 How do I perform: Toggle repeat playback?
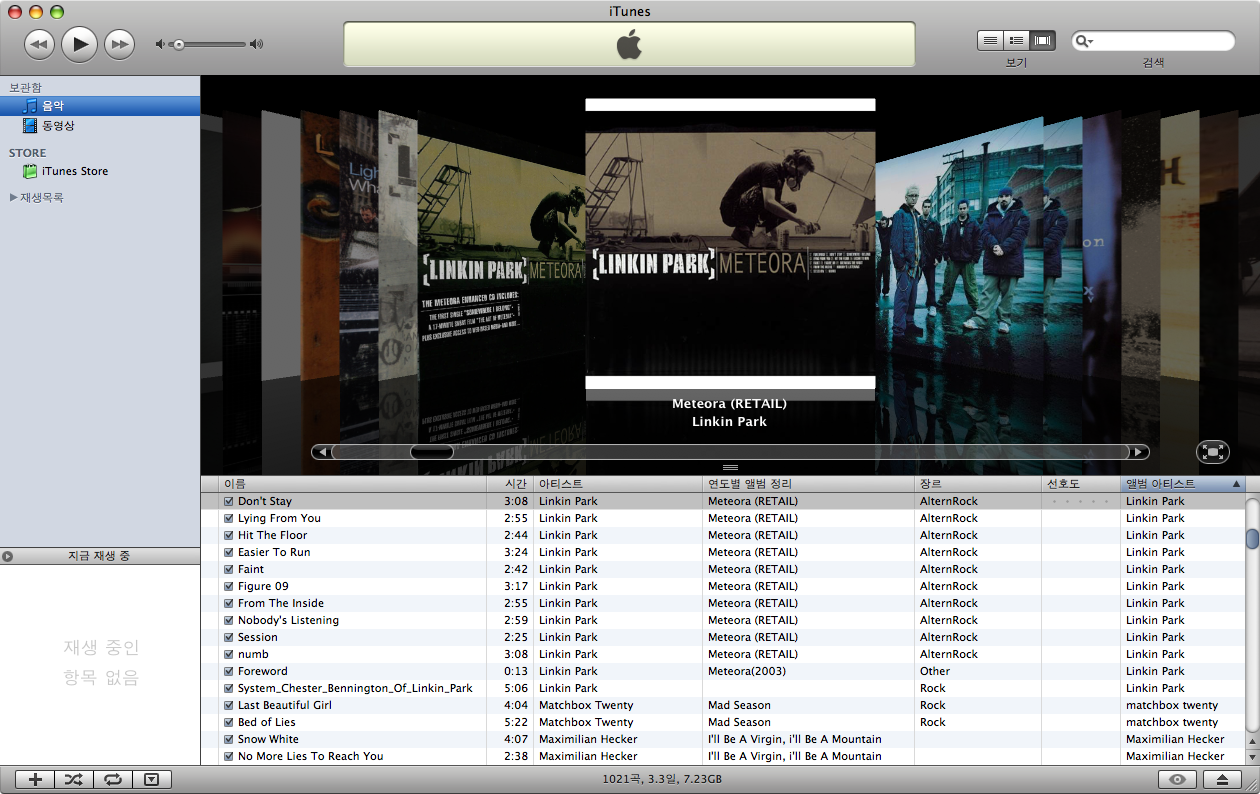[x=113, y=780]
